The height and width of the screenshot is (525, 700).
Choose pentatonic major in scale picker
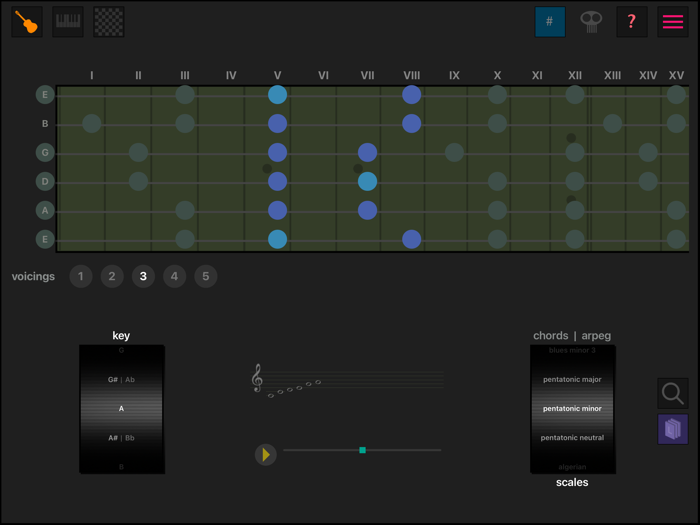tap(572, 379)
